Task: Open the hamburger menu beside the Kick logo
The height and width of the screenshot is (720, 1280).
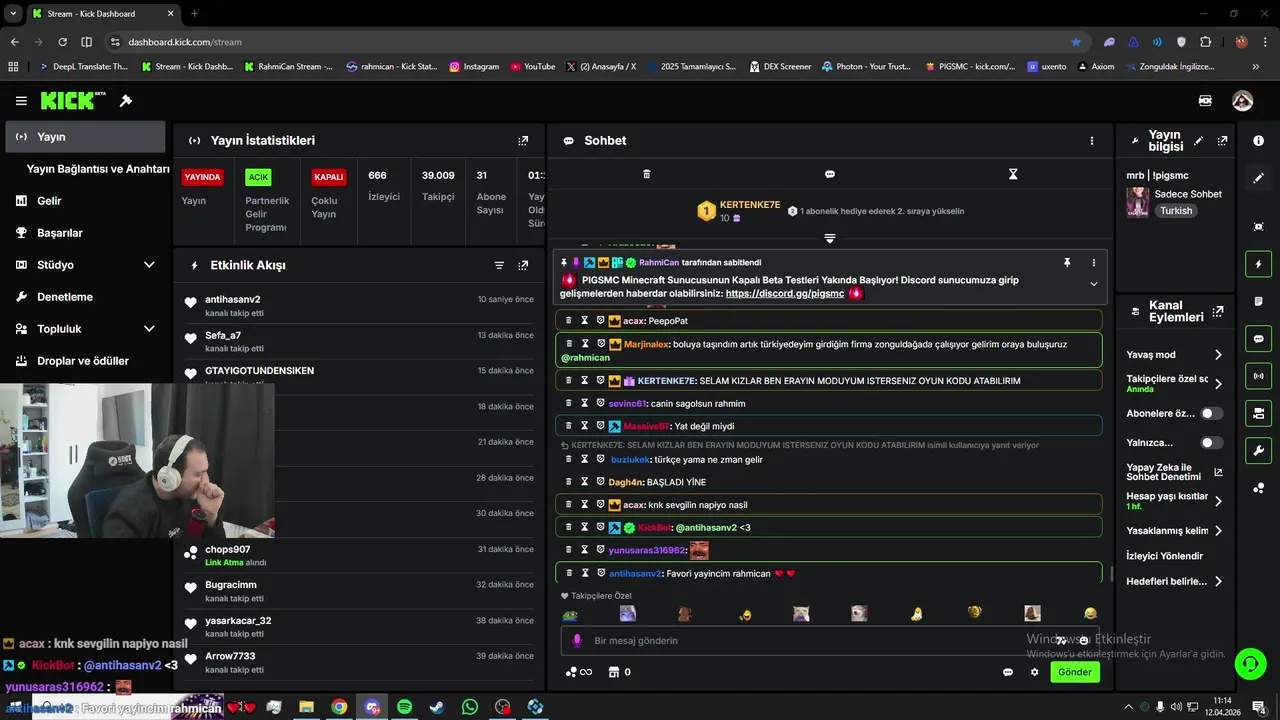Action: pos(21,101)
